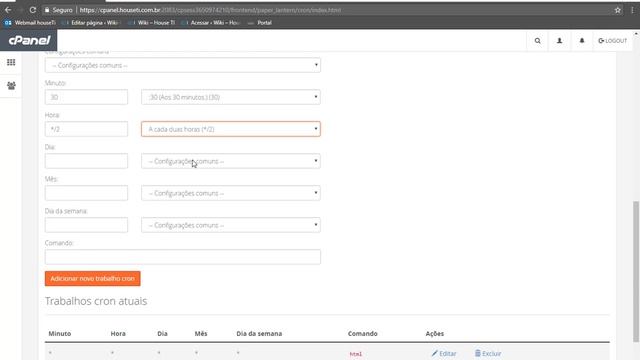Viewport: 640px width, 360px height.
Task: Open cPanel home grid icon in sidebar
Action: 11,62
